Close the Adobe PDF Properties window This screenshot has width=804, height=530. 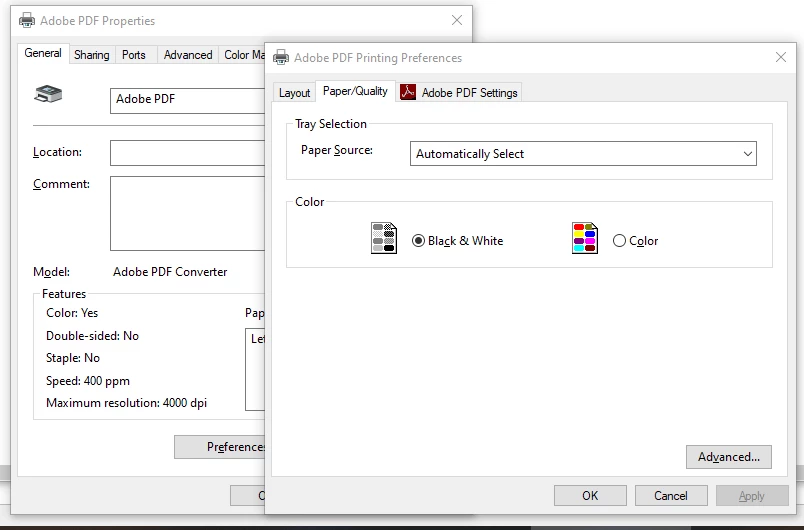[x=457, y=20]
